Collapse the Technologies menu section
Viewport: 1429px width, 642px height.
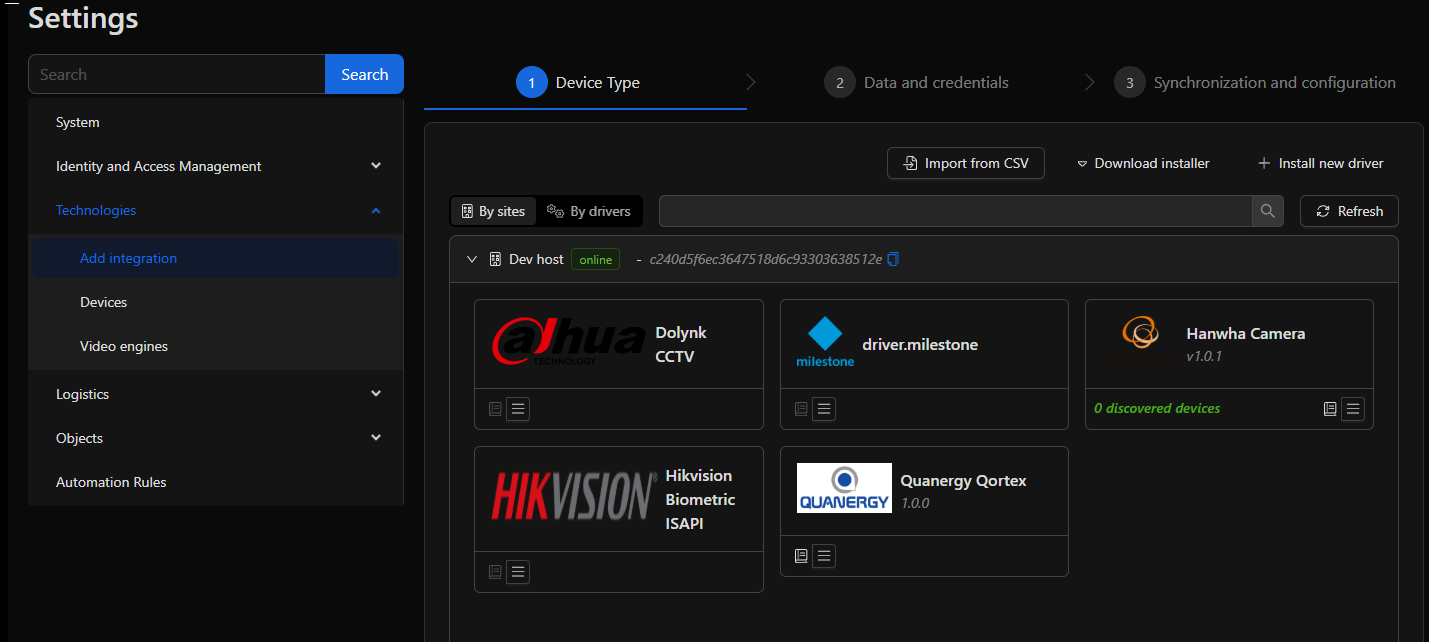[x=376, y=210]
